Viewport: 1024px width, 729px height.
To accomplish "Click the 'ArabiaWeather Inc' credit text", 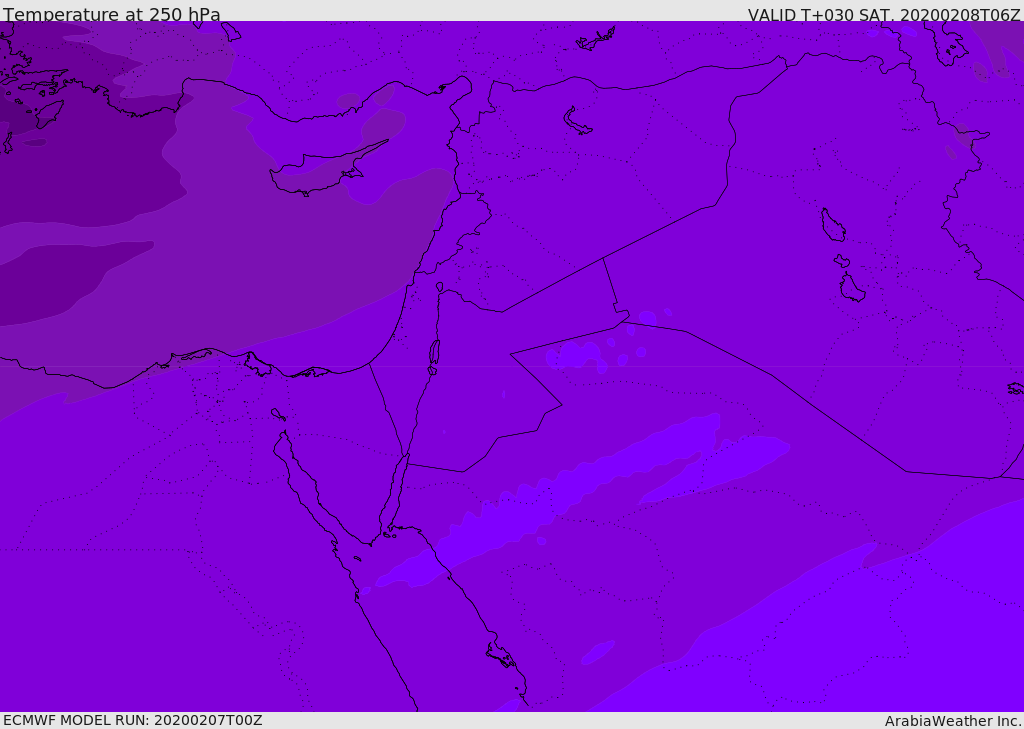I will click(953, 721).
